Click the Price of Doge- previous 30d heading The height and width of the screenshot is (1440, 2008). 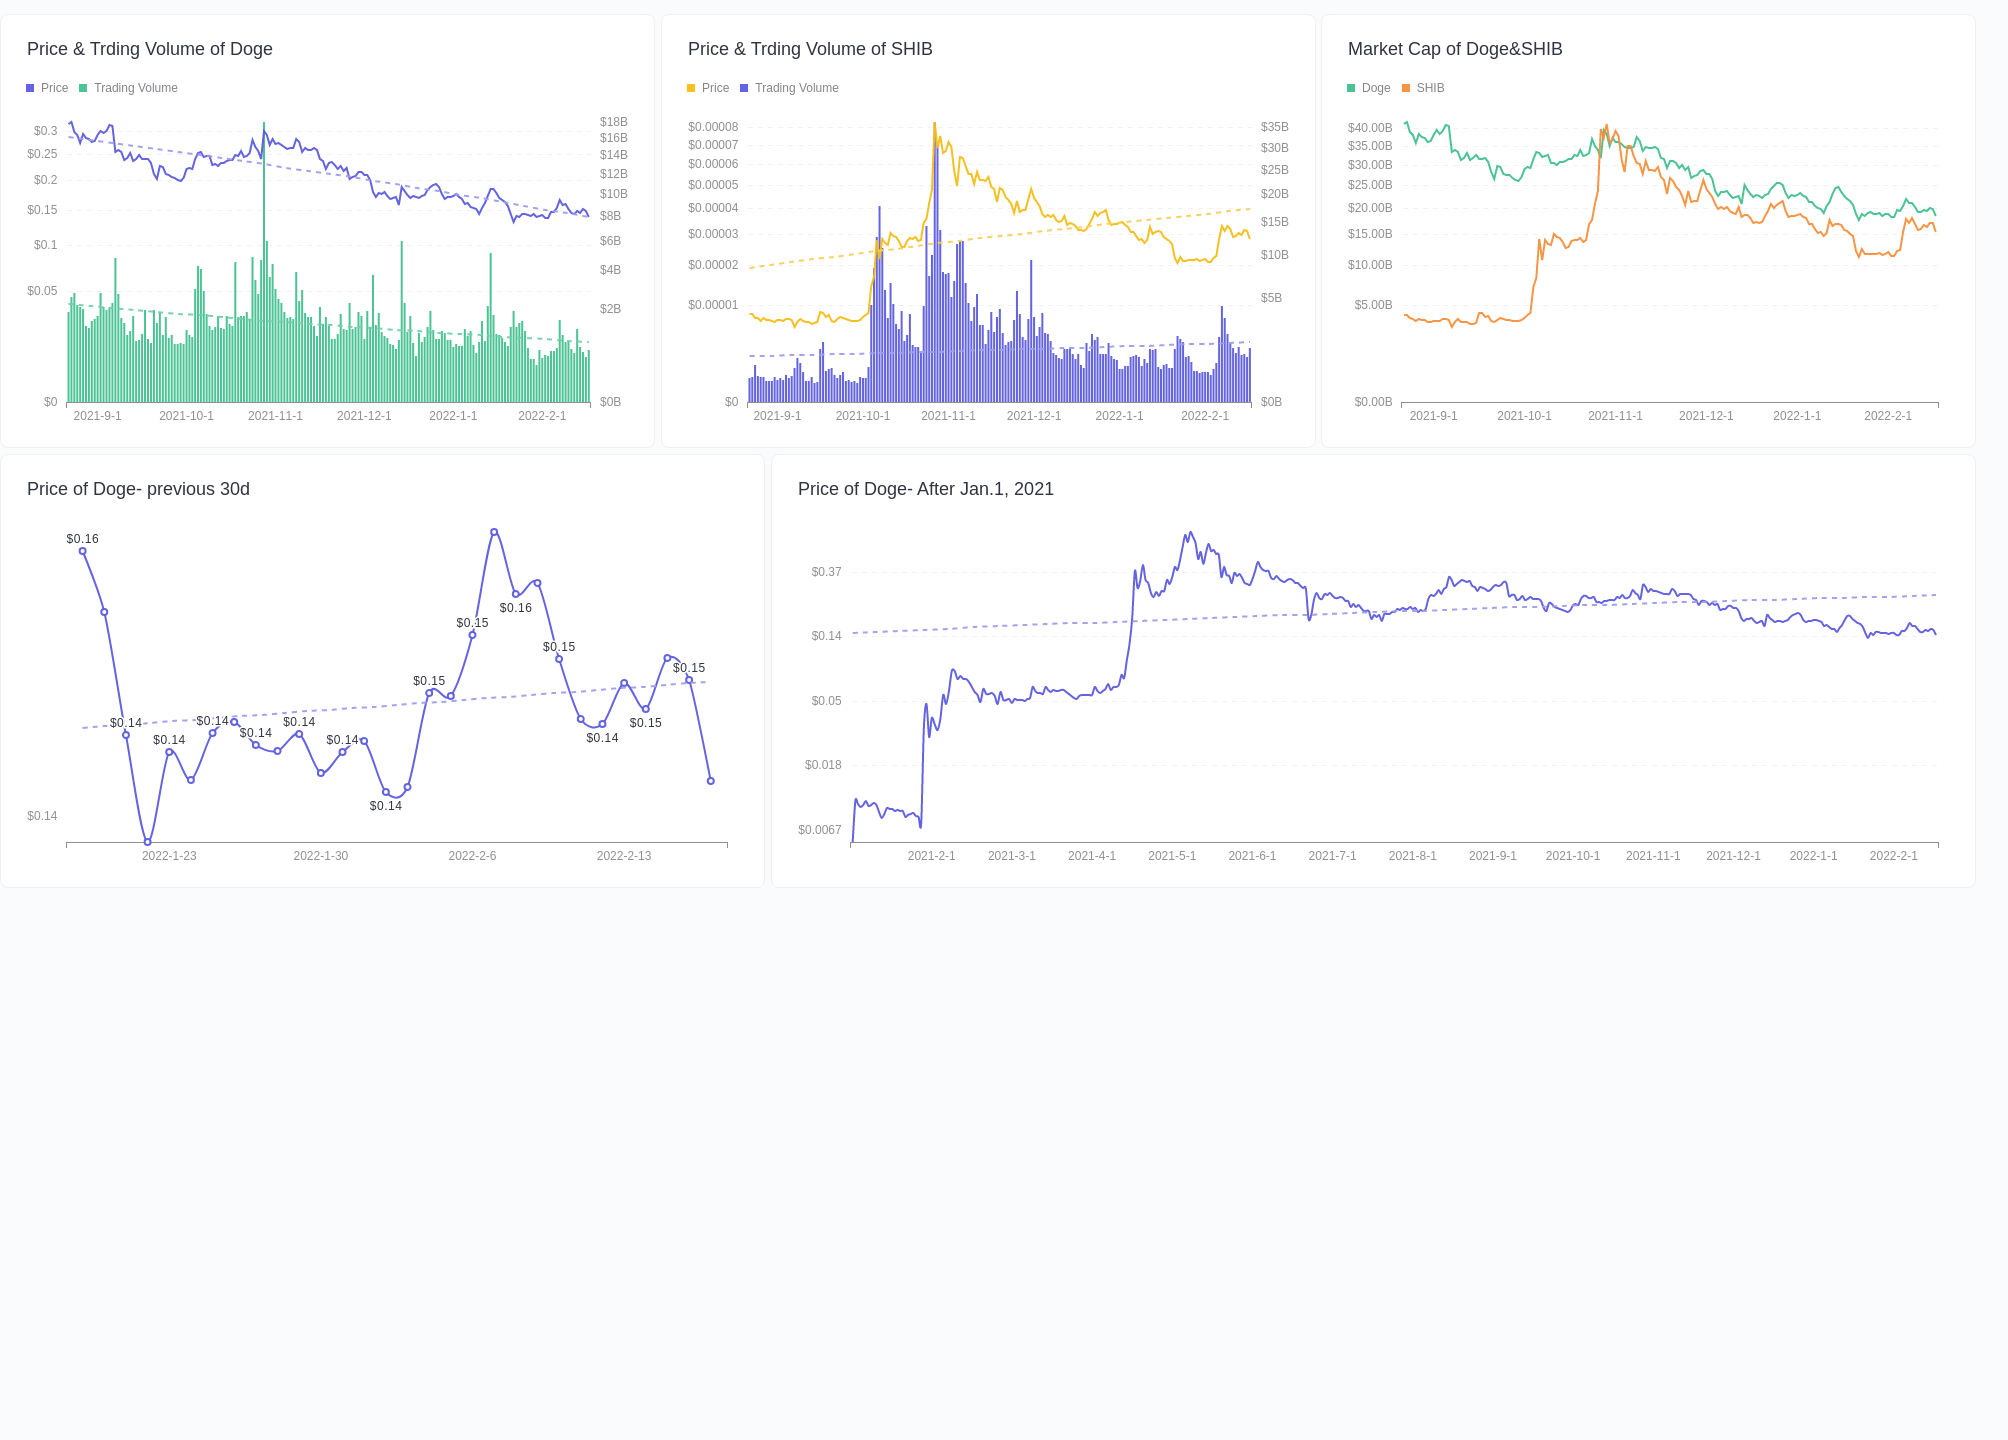click(138, 489)
